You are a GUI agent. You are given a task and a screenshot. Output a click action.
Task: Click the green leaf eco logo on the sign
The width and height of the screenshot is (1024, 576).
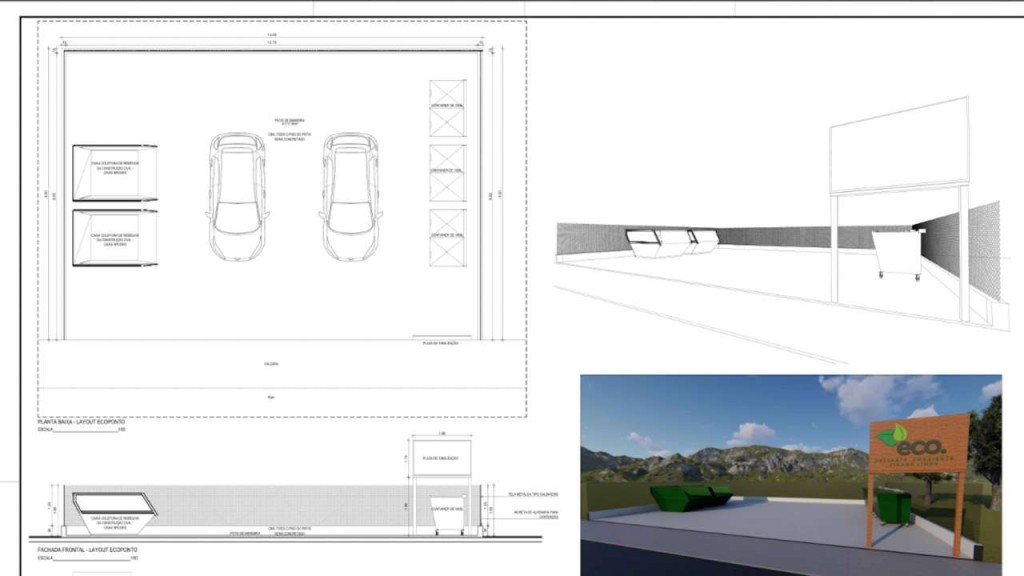890,436
